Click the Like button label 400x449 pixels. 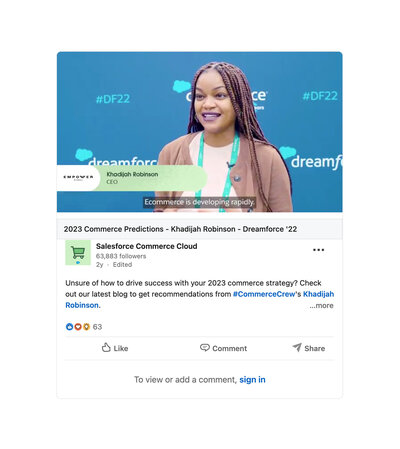pyautogui.click(x=121, y=348)
